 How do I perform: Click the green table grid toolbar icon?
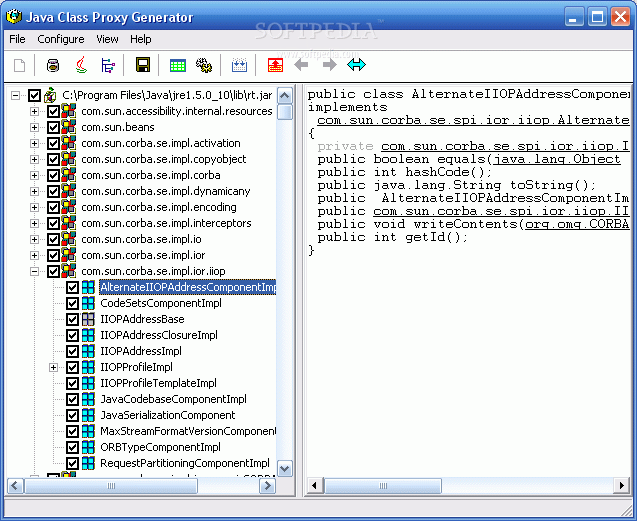pyautogui.click(x=178, y=65)
